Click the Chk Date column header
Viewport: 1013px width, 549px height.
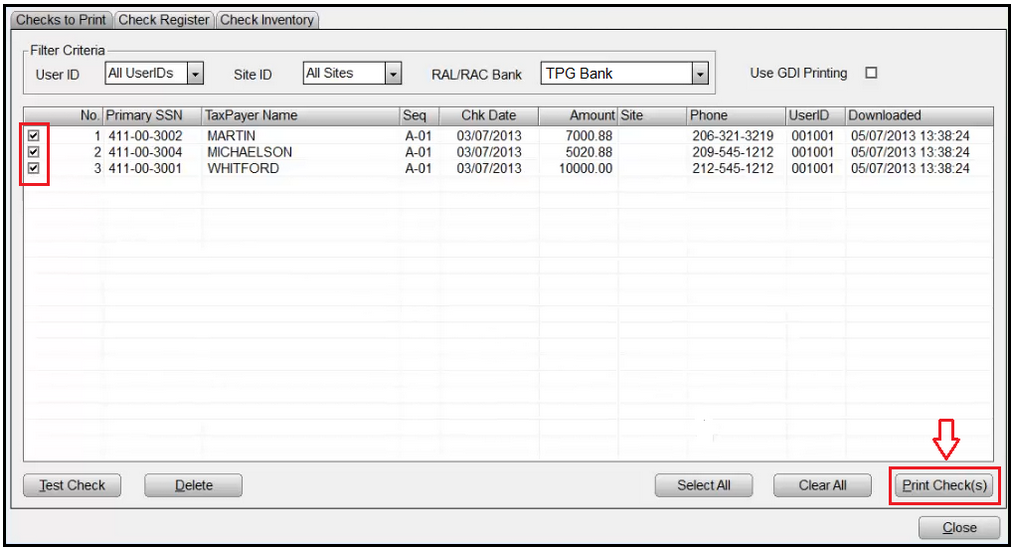489,115
